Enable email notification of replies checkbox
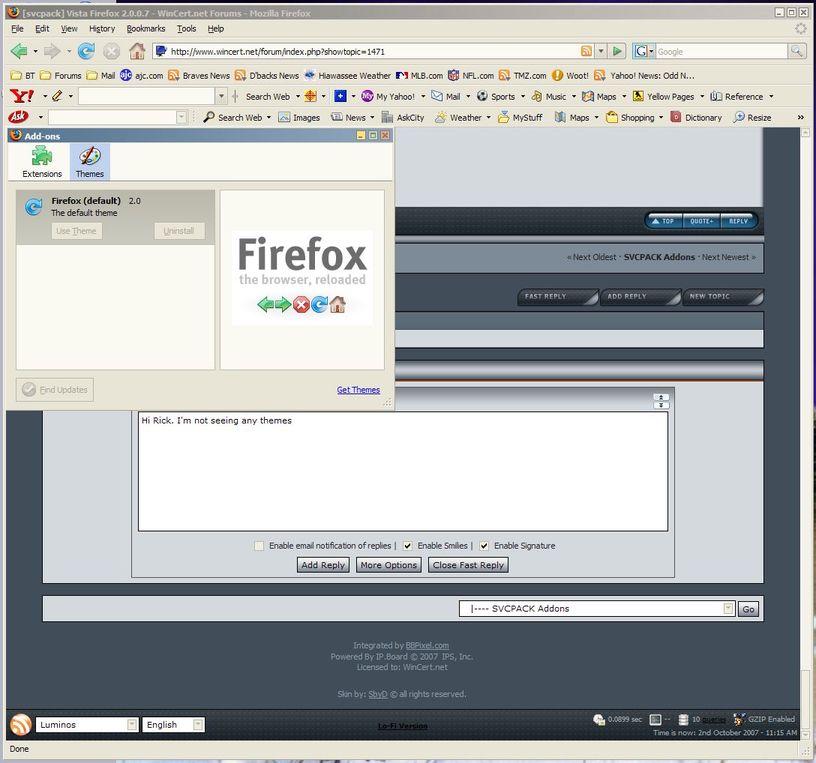Viewport: 816px width, 763px height. 259,546
